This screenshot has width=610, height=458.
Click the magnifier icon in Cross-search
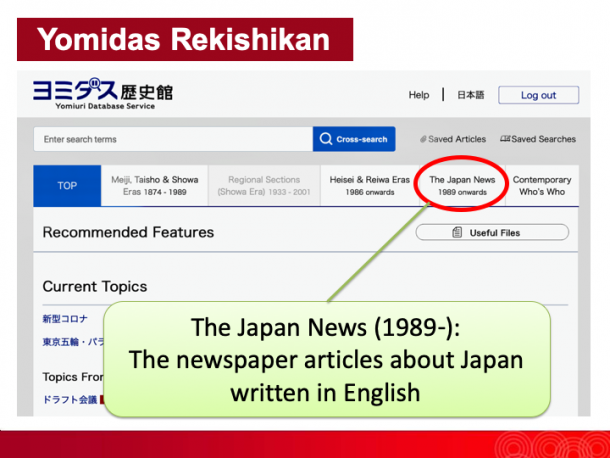point(326,139)
